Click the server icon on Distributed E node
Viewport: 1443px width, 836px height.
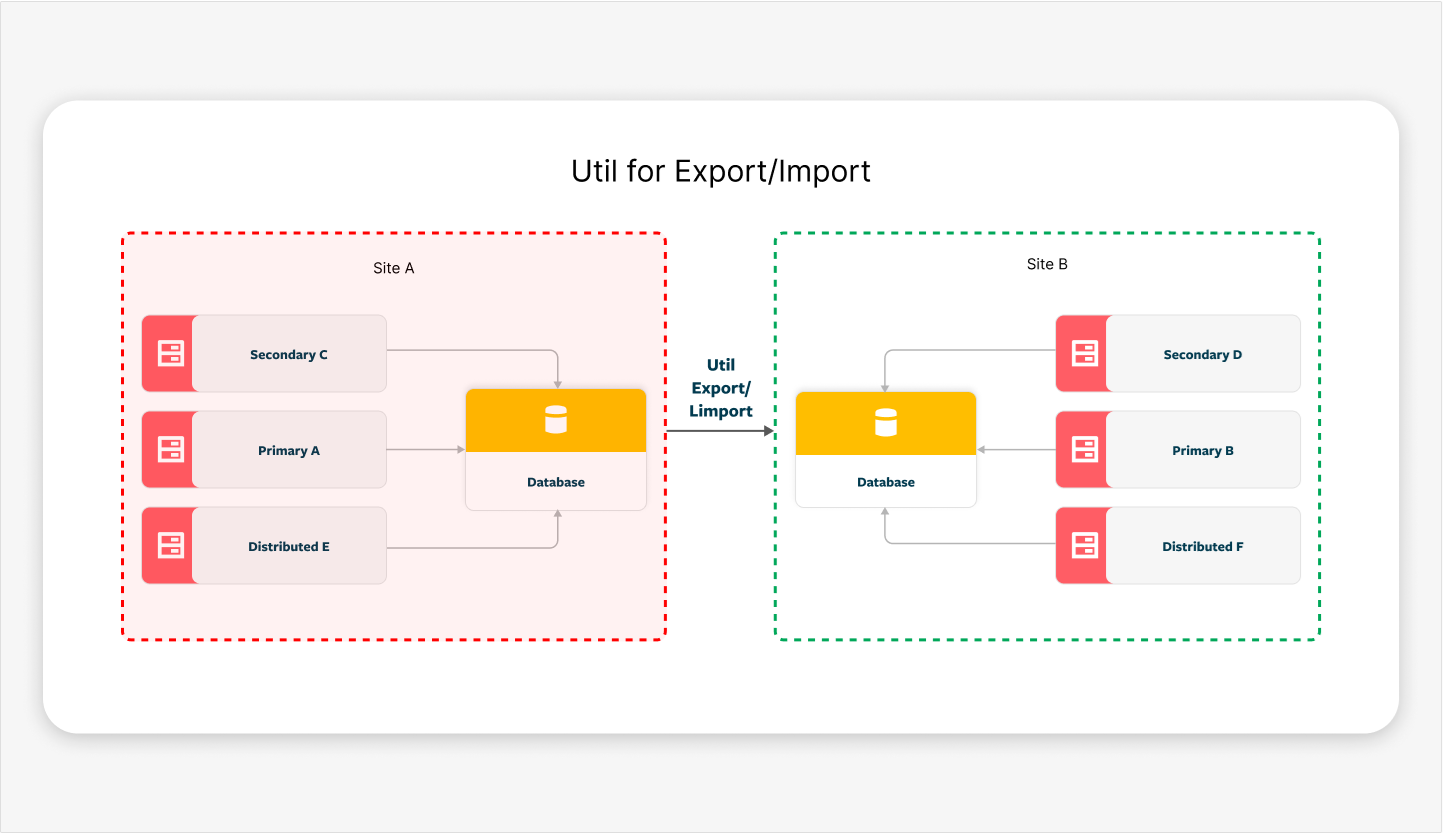170,545
